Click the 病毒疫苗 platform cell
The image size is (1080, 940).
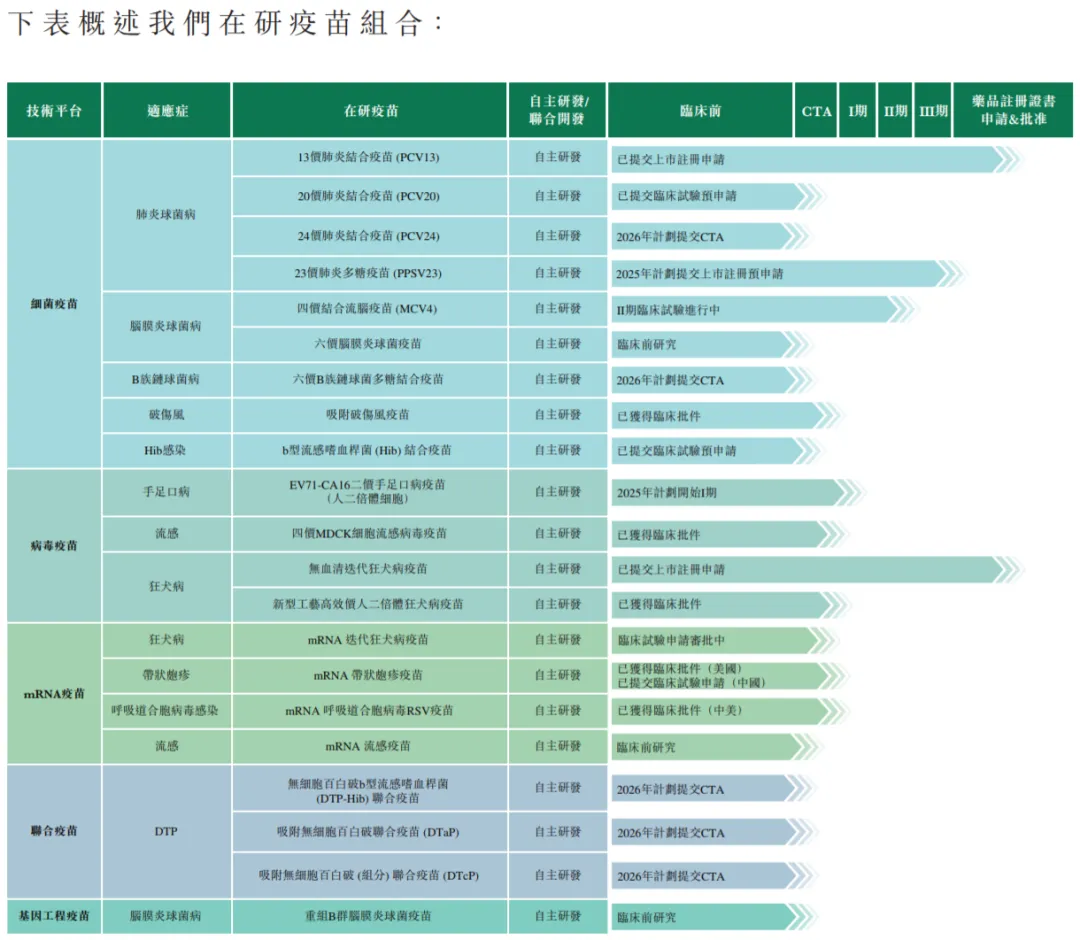point(54,546)
